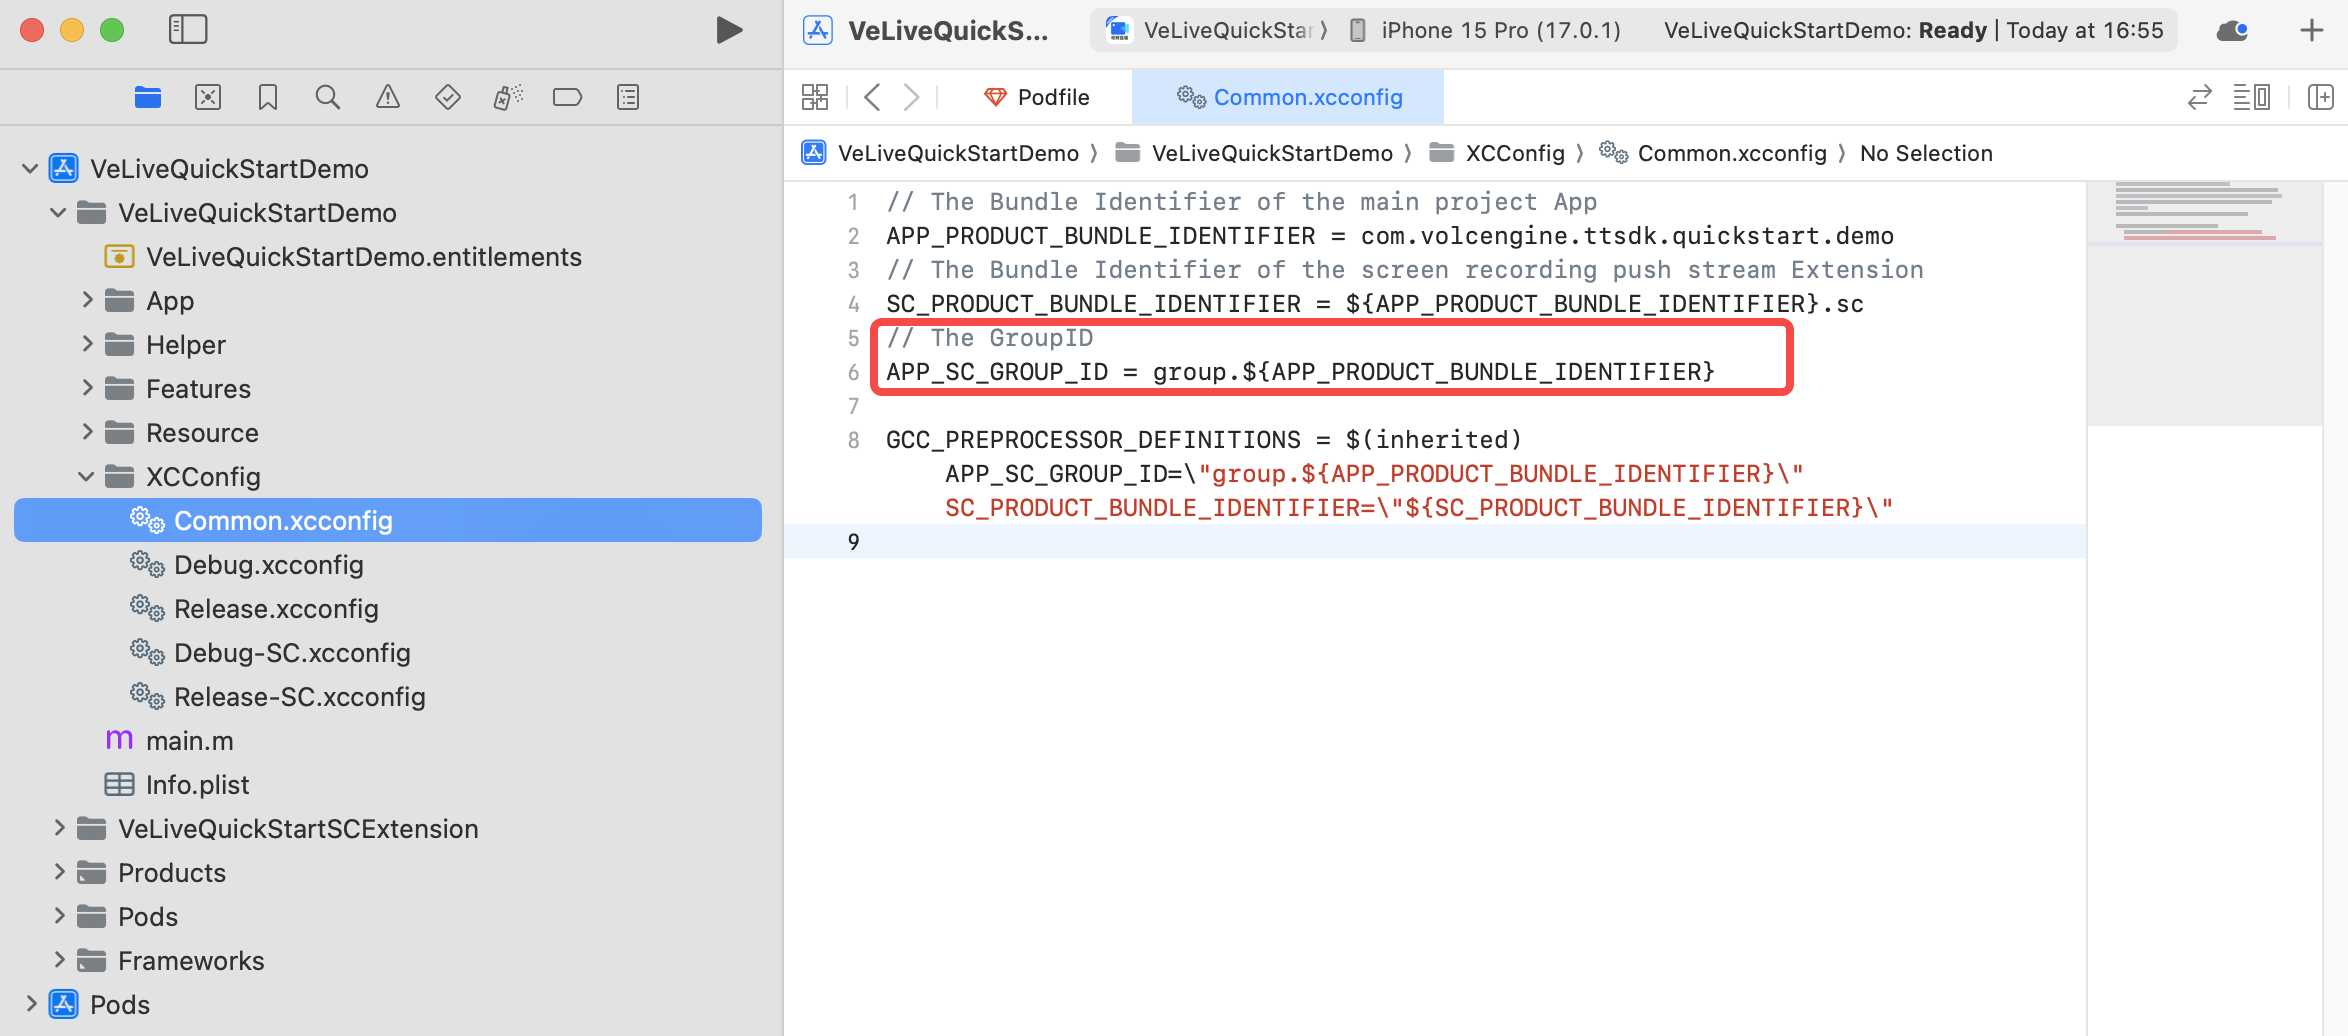Run the project with the Play button
2348x1036 pixels.
[729, 30]
